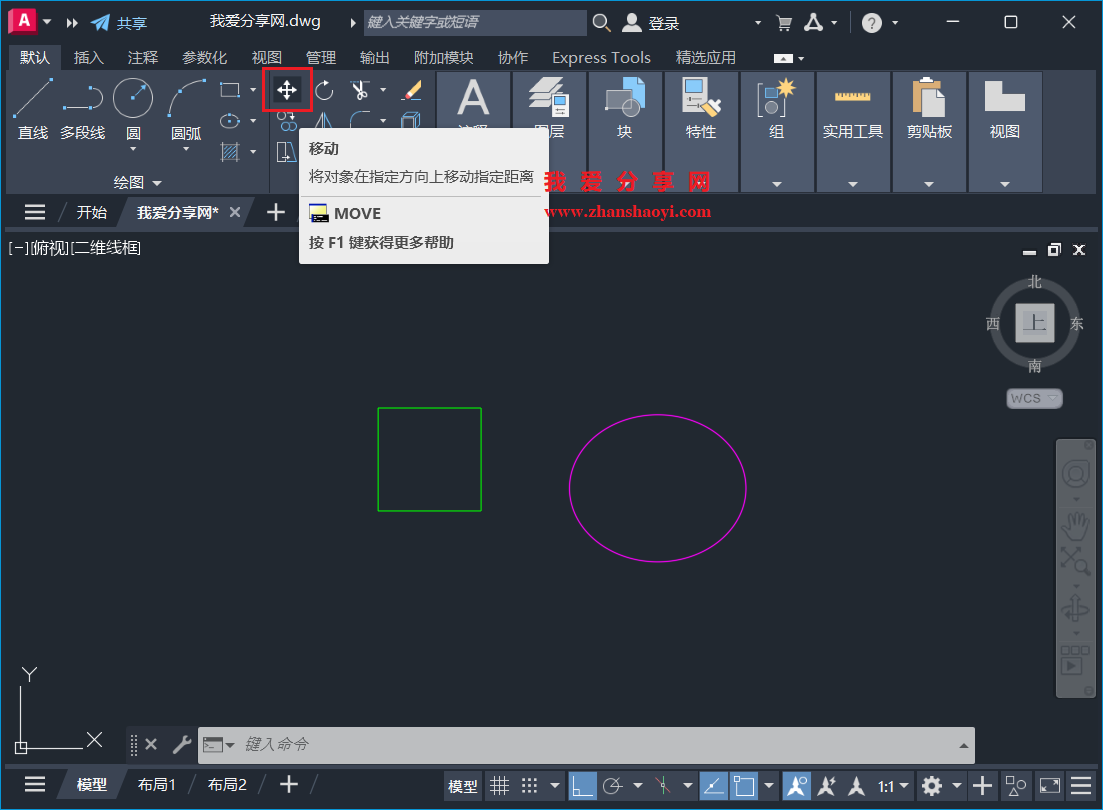
Task: Toggle the drawing grid display
Action: point(499,785)
